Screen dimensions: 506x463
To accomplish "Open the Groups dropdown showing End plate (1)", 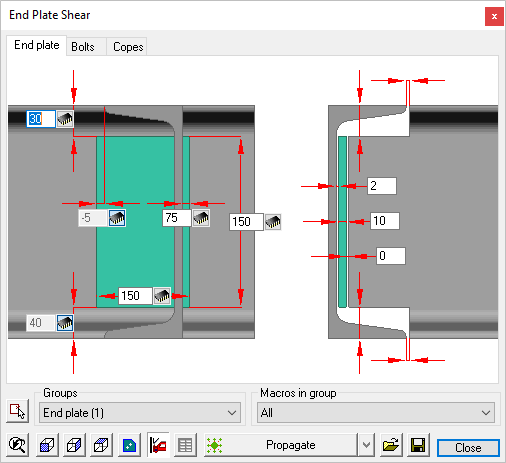I will pyautogui.click(x=140, y=413).
